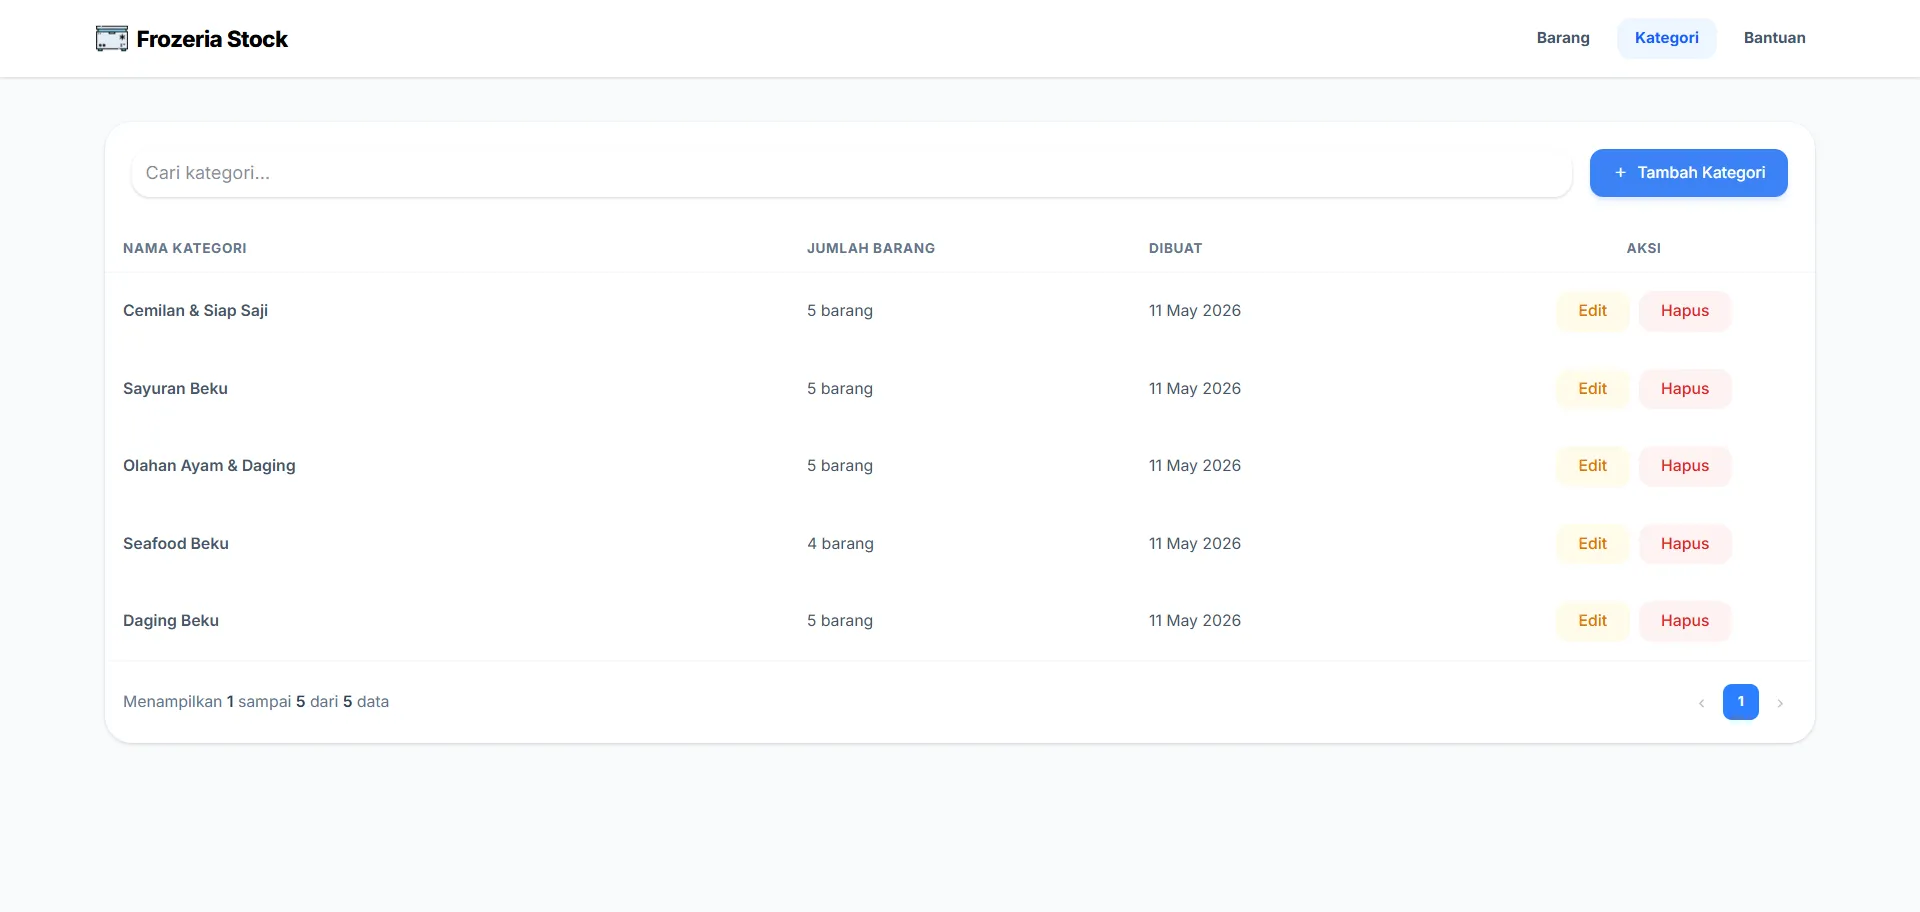The image size is (1920, 912).
Task: Click the NAMA KATEGORI column header
Action: (x=185, y=248)
